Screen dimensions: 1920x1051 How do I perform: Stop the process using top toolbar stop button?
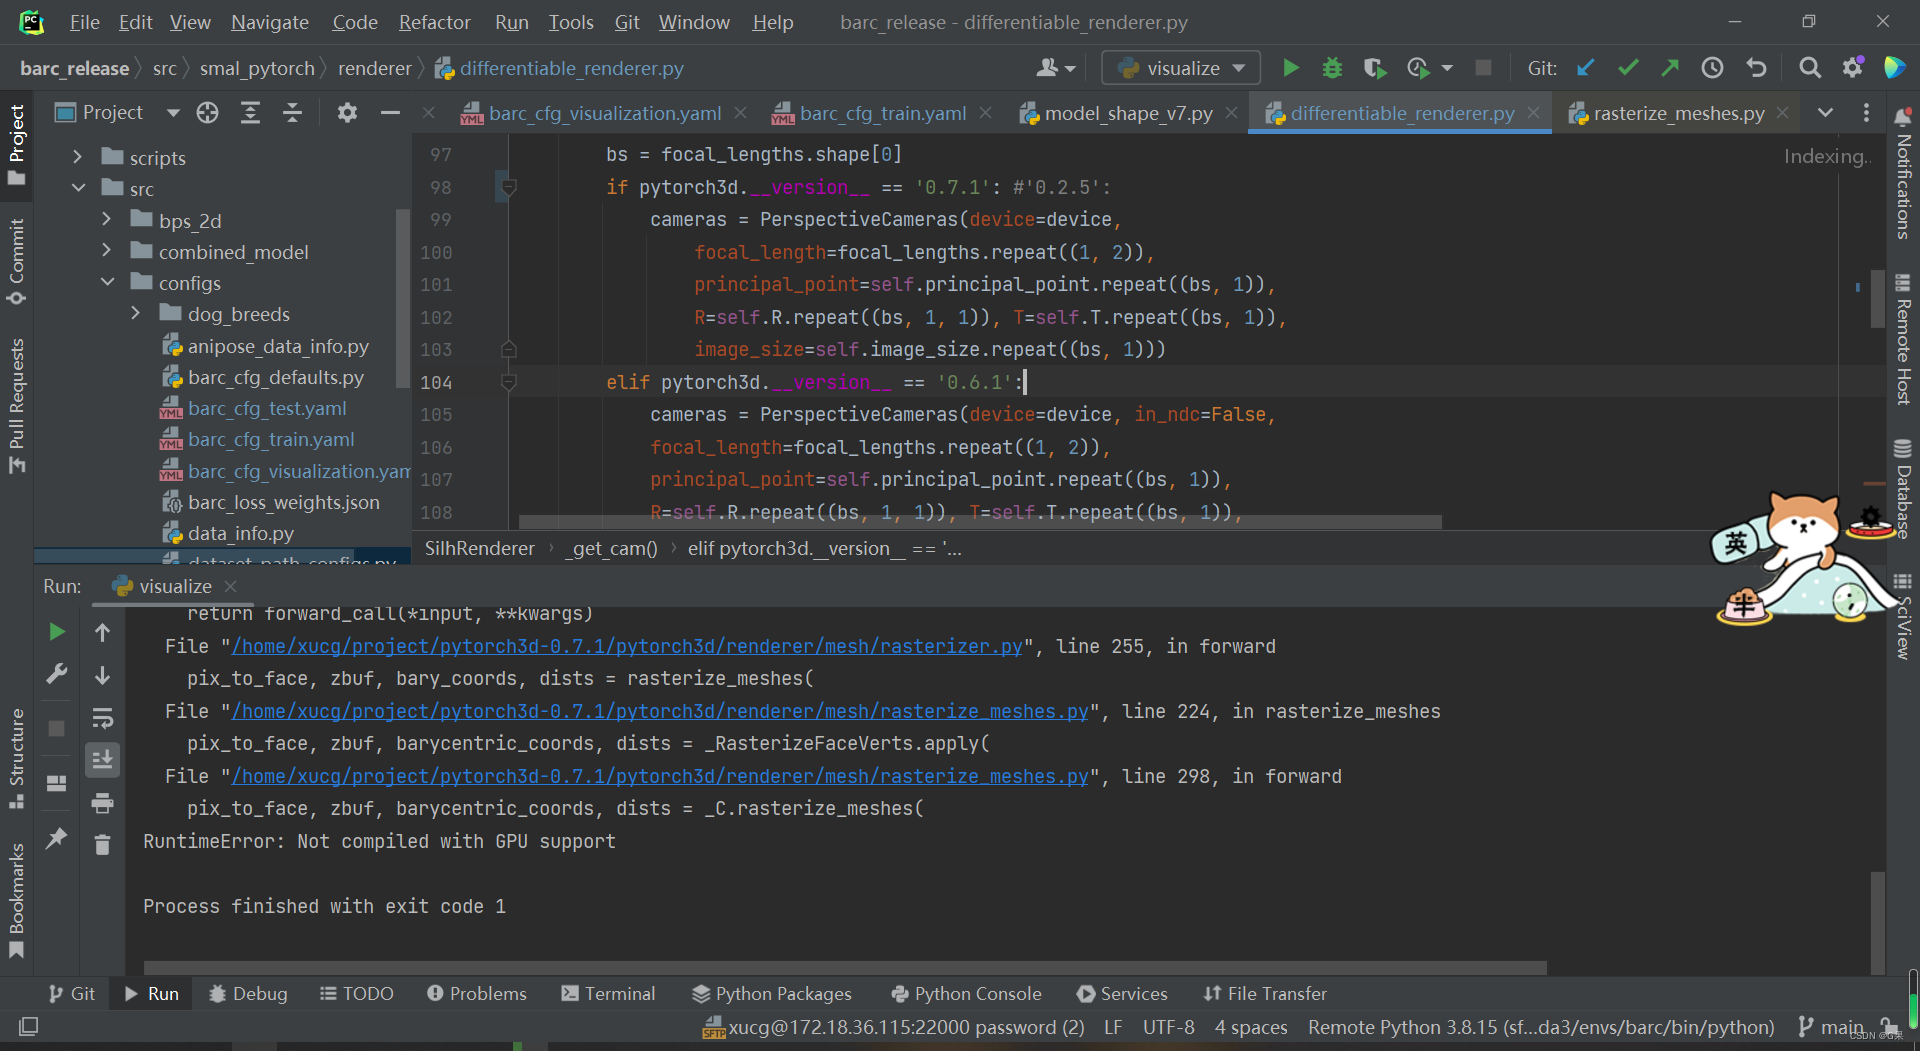pos(1483,68)
